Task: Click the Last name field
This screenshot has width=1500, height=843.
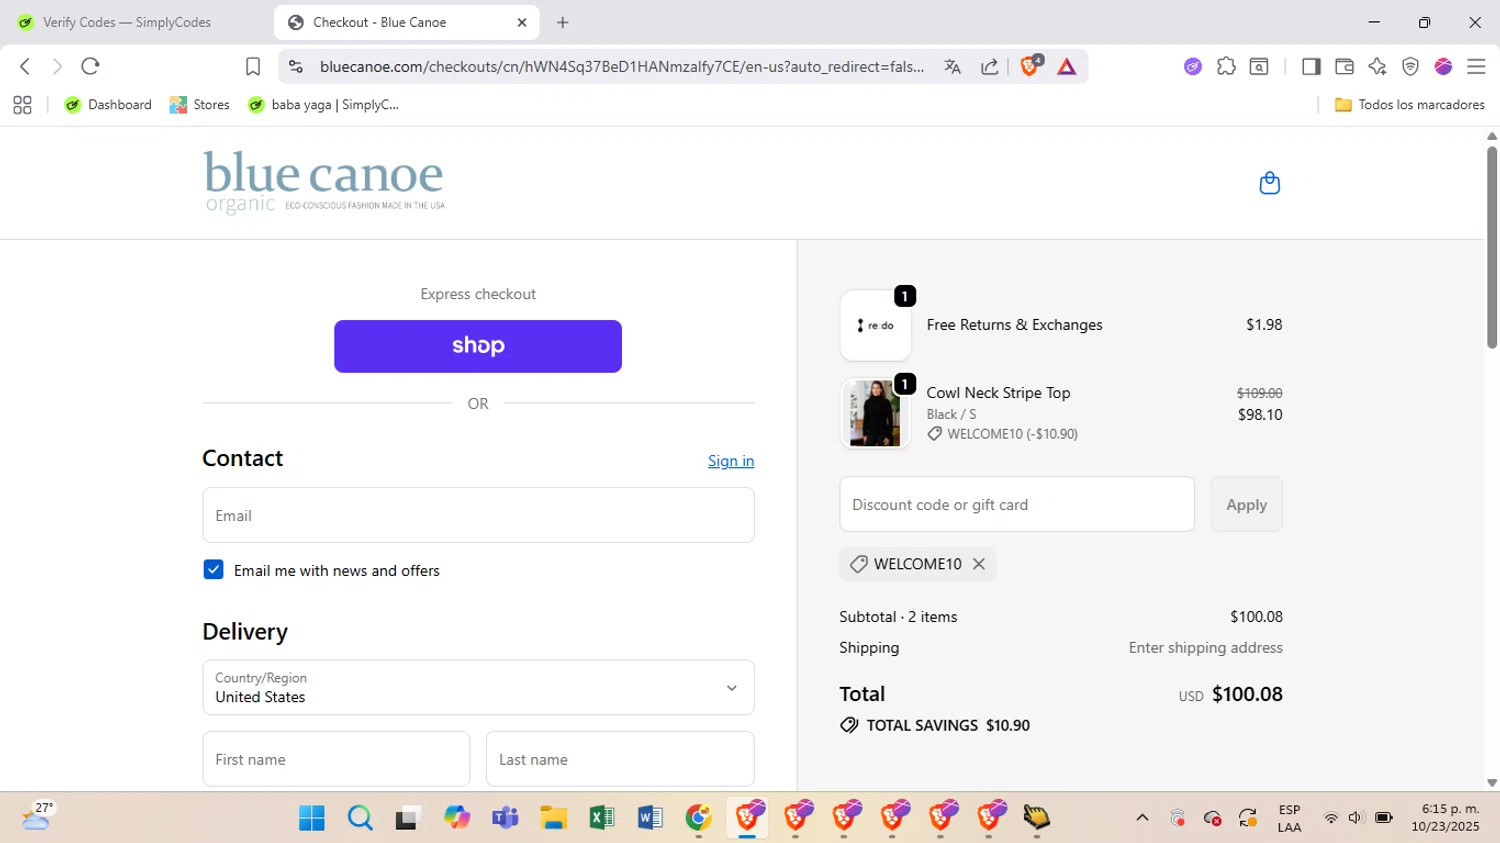Action: tap(620, 759)
